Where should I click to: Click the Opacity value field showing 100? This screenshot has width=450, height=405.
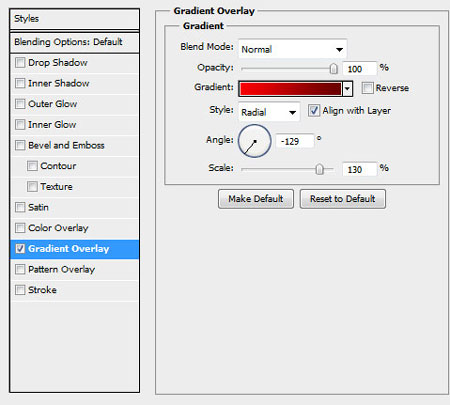point(360,69)
